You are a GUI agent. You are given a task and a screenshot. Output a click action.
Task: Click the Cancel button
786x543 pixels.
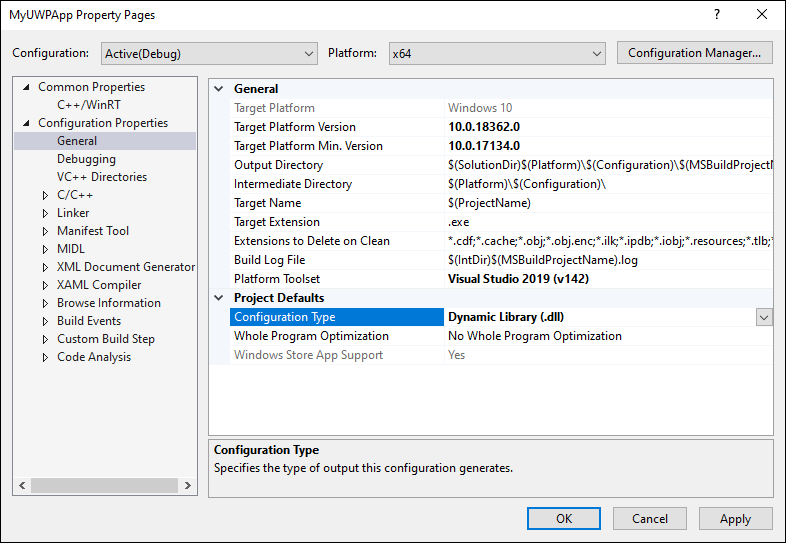(650, 518)
